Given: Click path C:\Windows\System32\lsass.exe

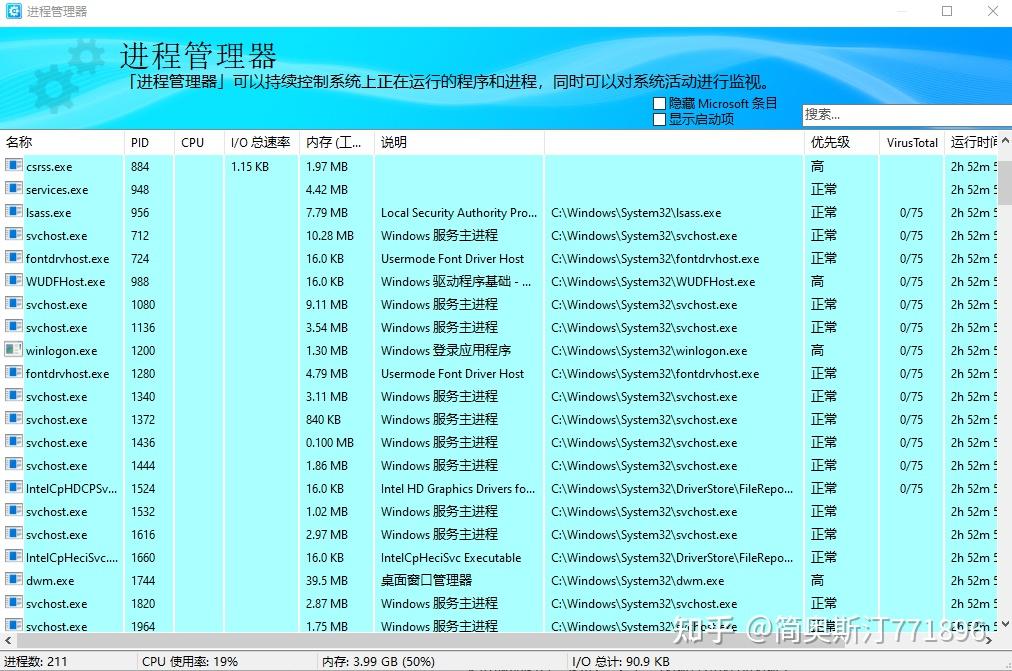Looking at the screenshot, I should [636, 213].
